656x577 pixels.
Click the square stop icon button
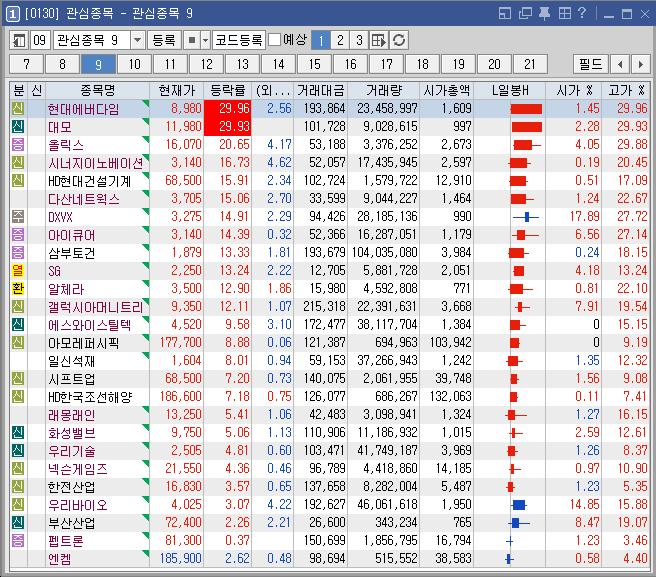coord(192,40)
